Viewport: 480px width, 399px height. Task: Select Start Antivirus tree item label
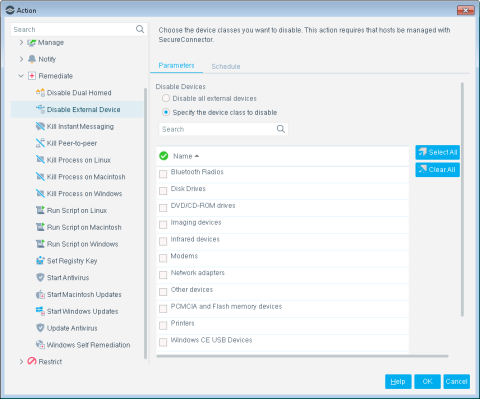[68, 278]
